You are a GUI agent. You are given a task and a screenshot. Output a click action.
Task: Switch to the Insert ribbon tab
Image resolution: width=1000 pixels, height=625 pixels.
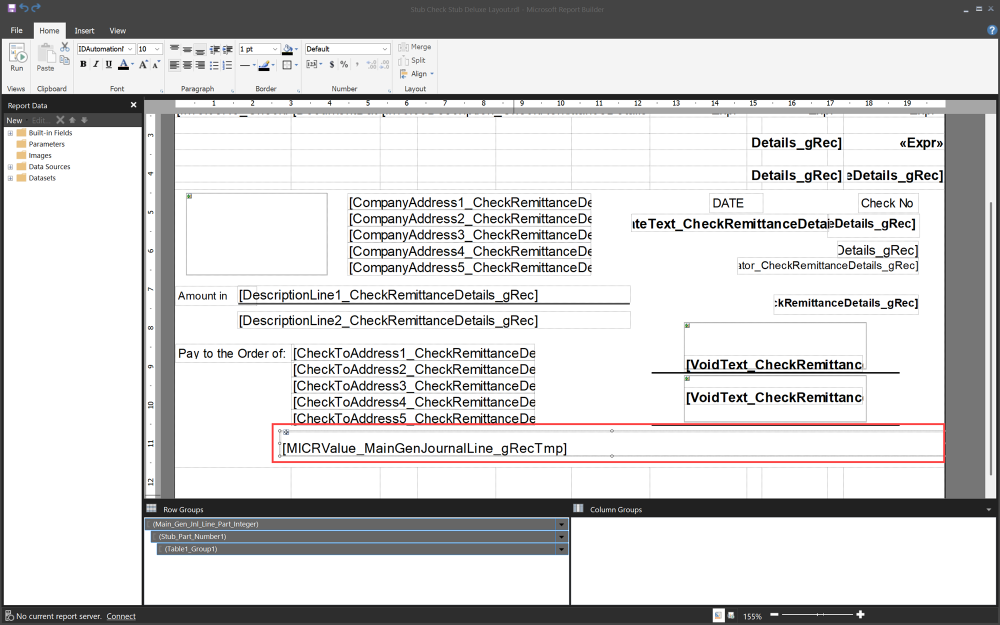[x=84, y=30]
